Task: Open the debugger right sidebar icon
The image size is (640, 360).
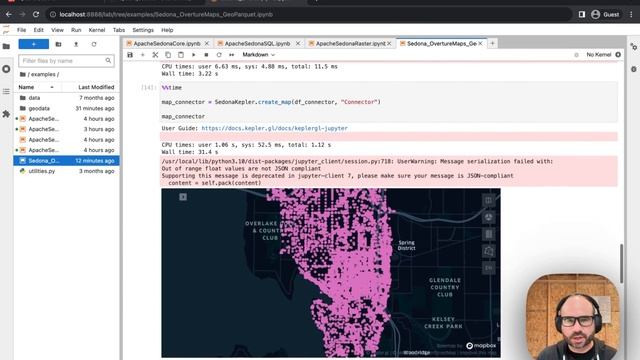Action: pos(633,69)
